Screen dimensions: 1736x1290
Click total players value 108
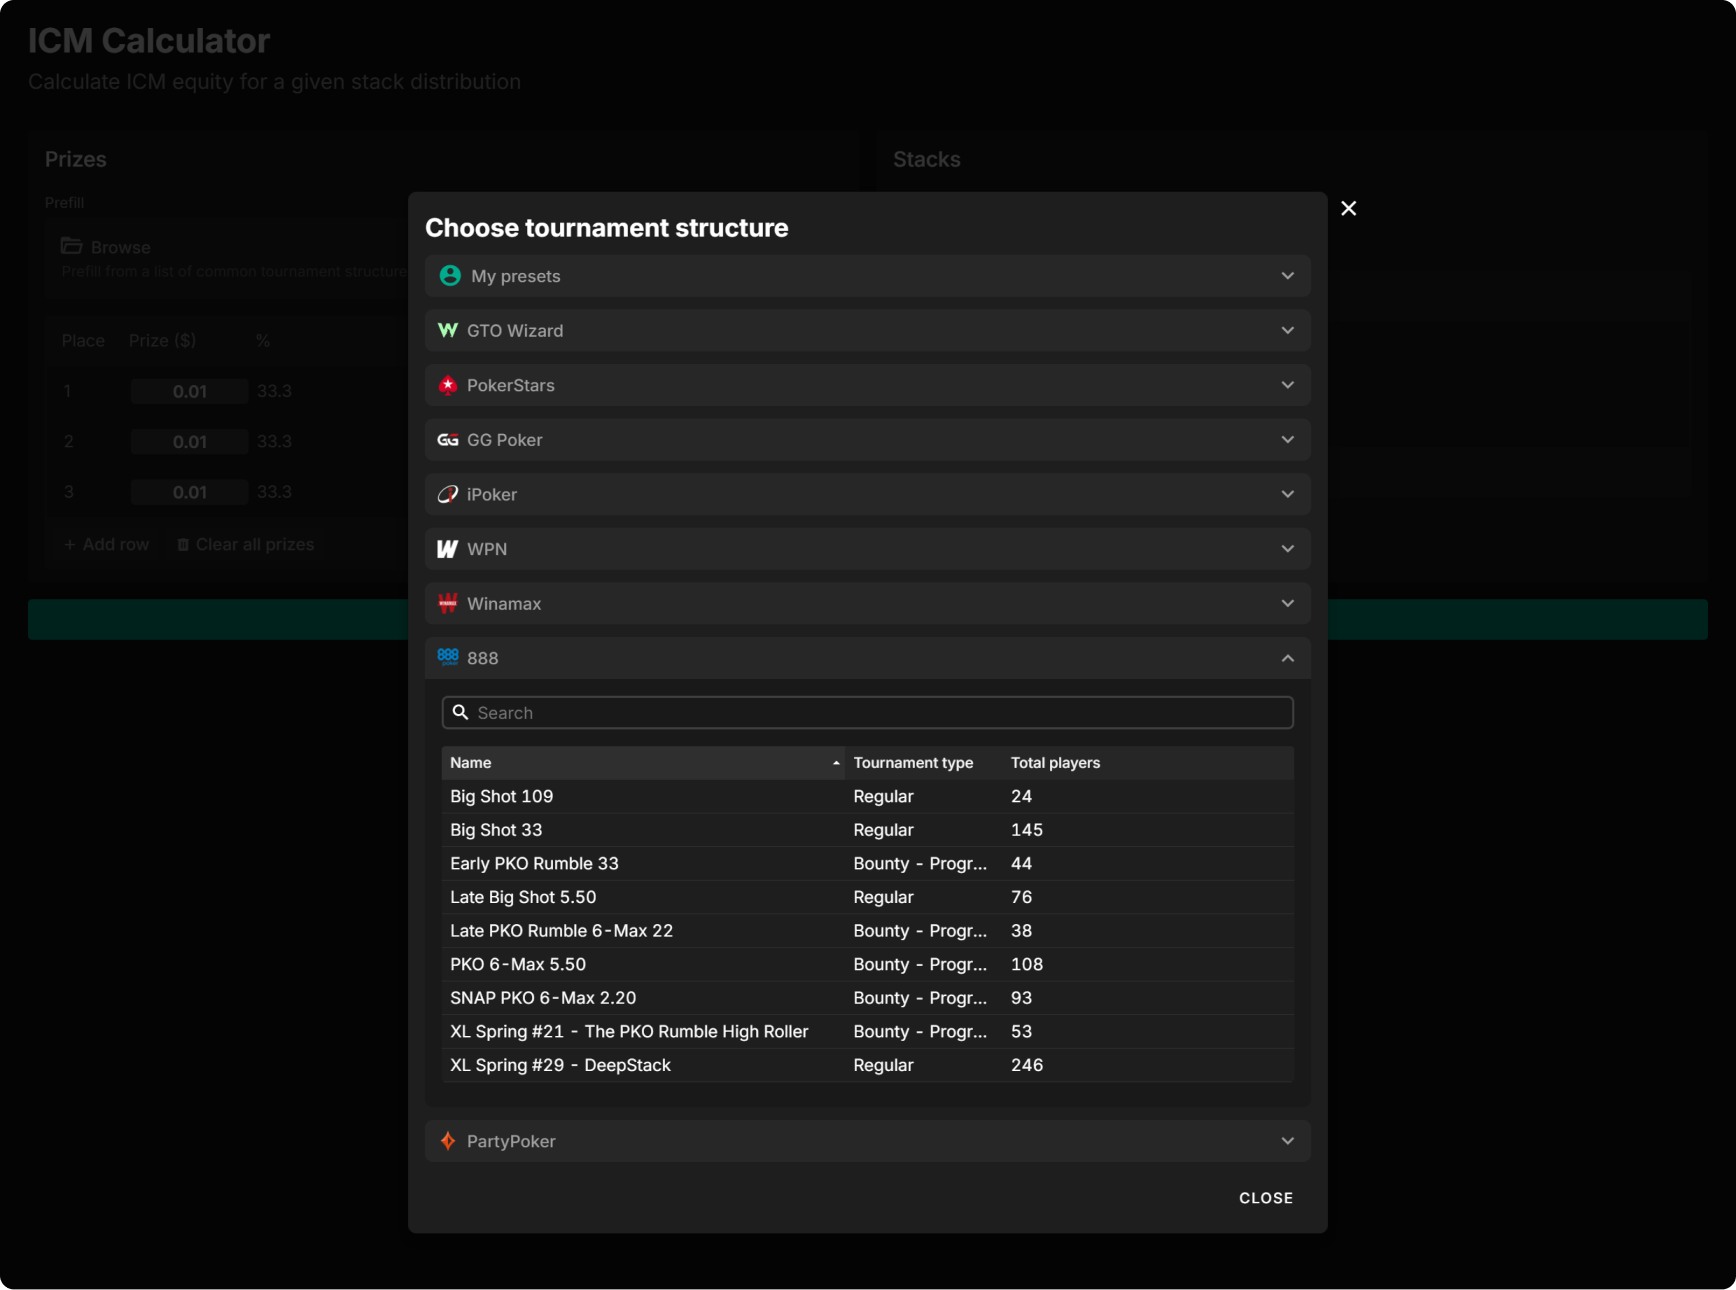[x=1027, y=964]
